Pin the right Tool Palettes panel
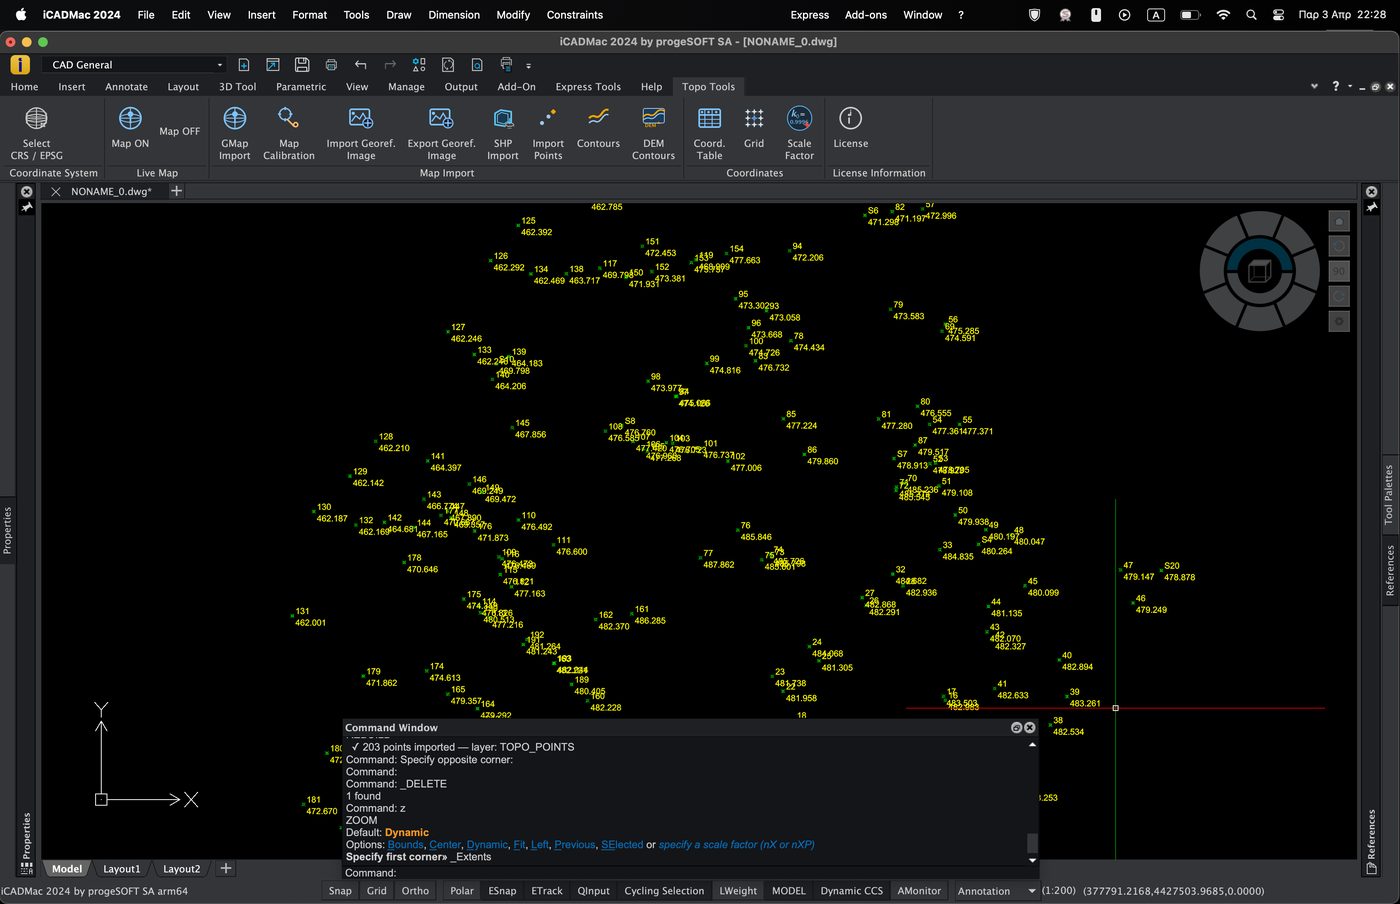 1372,207
